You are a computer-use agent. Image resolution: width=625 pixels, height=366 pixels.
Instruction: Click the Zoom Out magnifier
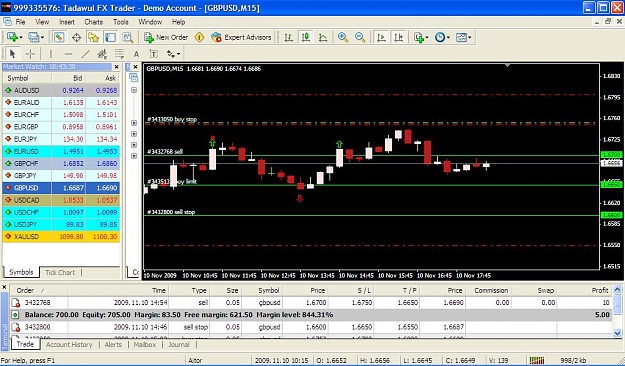360,37
